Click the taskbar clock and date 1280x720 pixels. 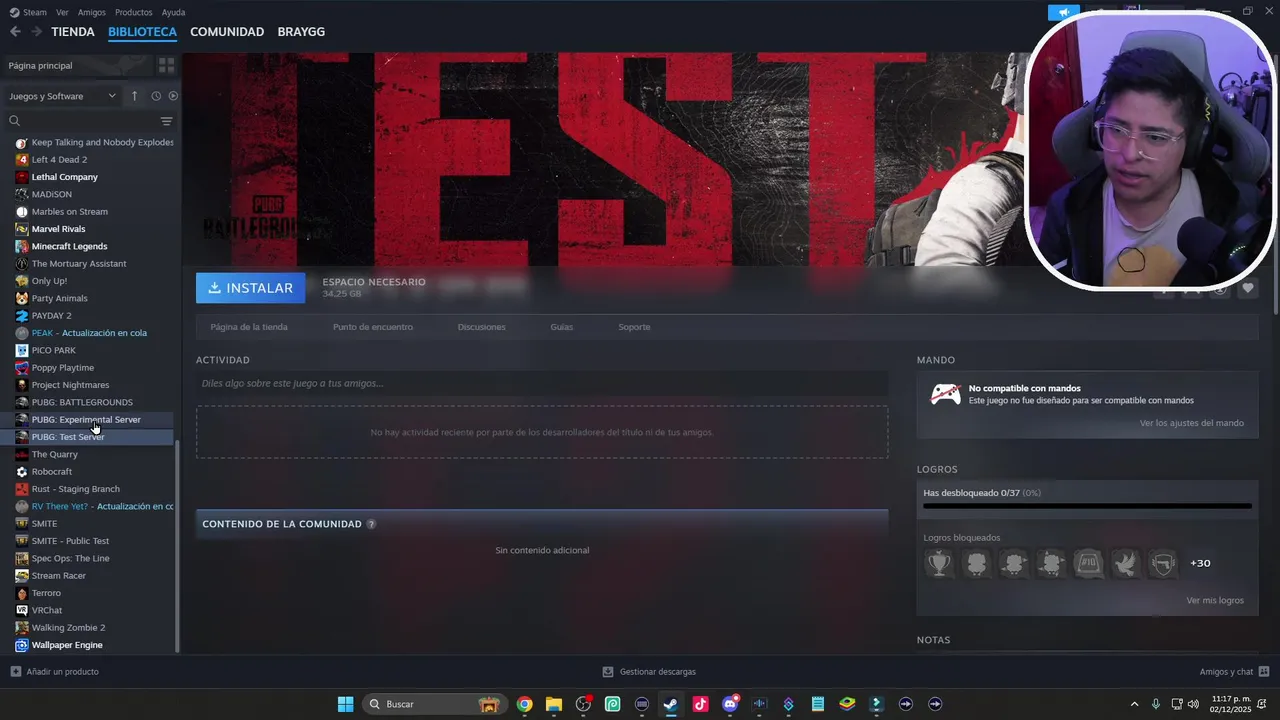(x=1231, y=704)
